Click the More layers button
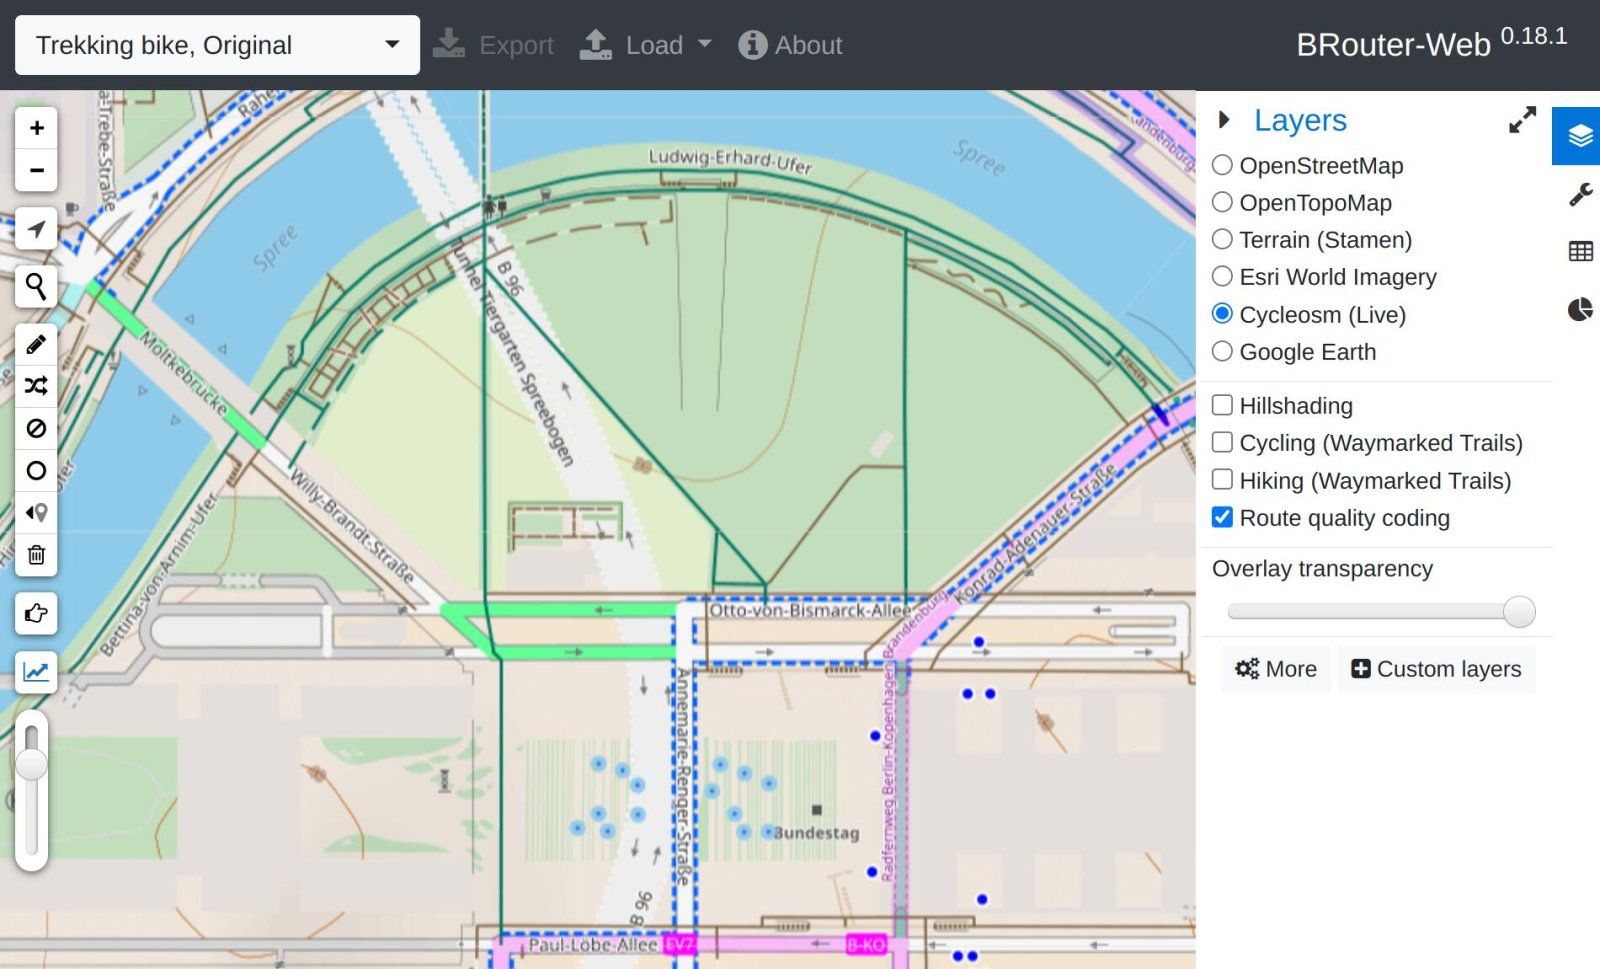This screenshot has width=1600, height=969. (x=1276, y=669)
